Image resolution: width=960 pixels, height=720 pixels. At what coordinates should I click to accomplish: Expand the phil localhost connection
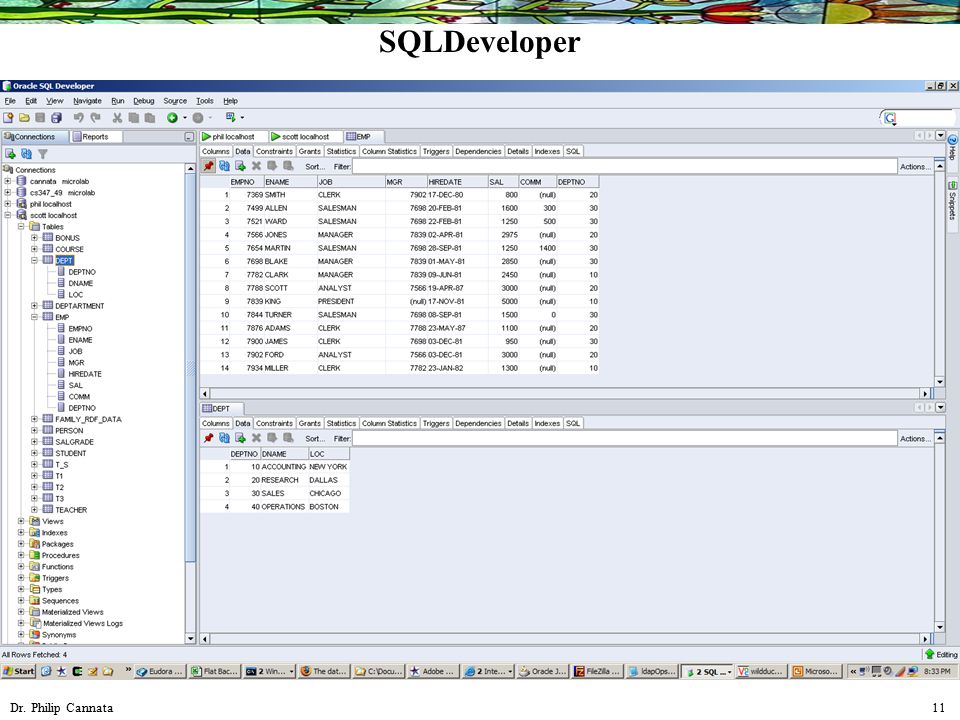[x=7, y=204]
